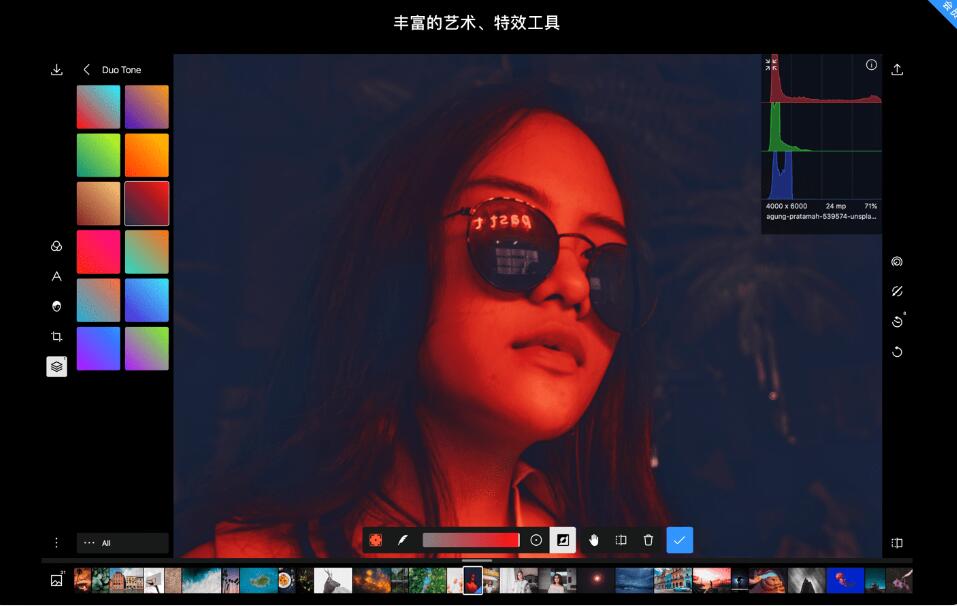This screenshot has width=957, height=606.
Task: Open the colorful buildings thumbnail in filmstrip
Action: (673, 580)
